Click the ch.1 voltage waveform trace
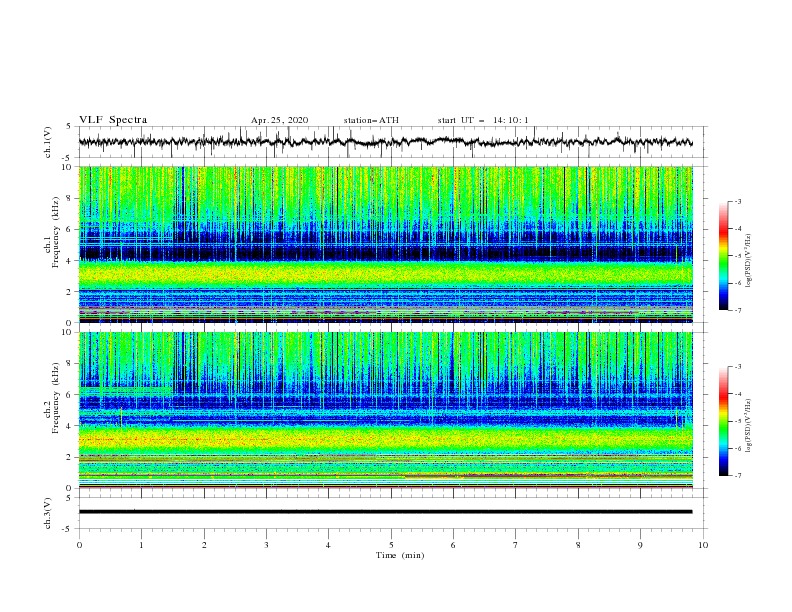 [385, 142]
